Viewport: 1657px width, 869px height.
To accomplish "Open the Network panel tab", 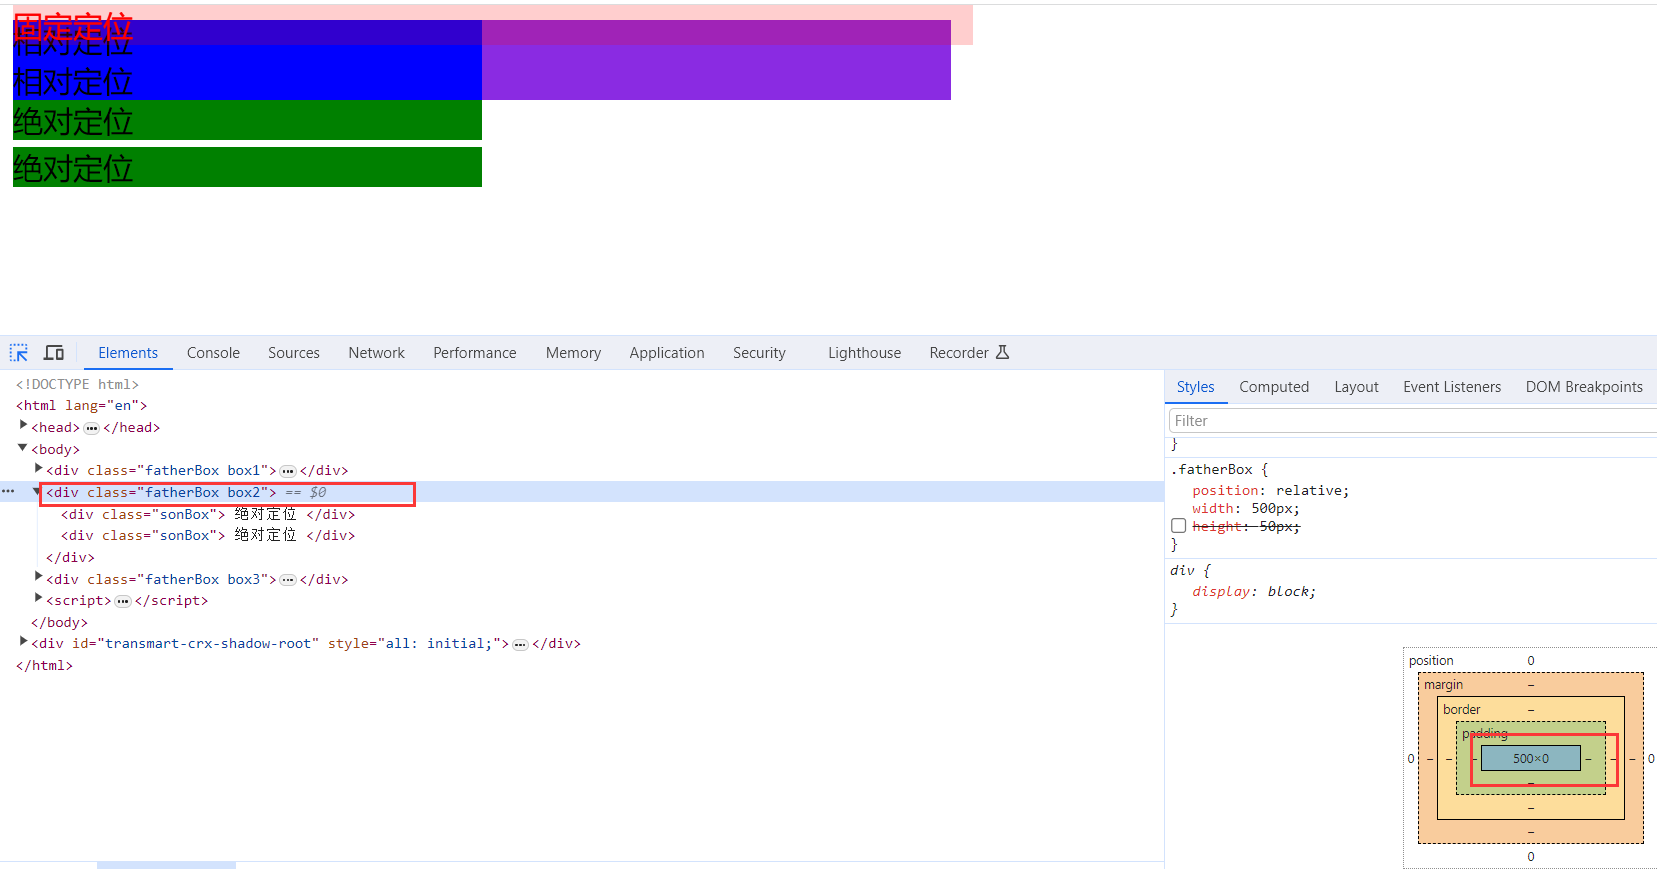I will [376, 353].
